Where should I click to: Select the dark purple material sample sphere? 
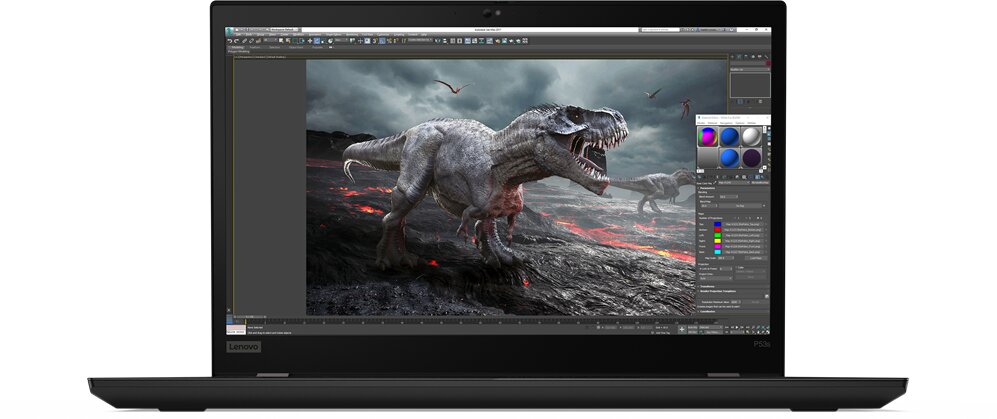pyautogui.click(x=752, y=158)
